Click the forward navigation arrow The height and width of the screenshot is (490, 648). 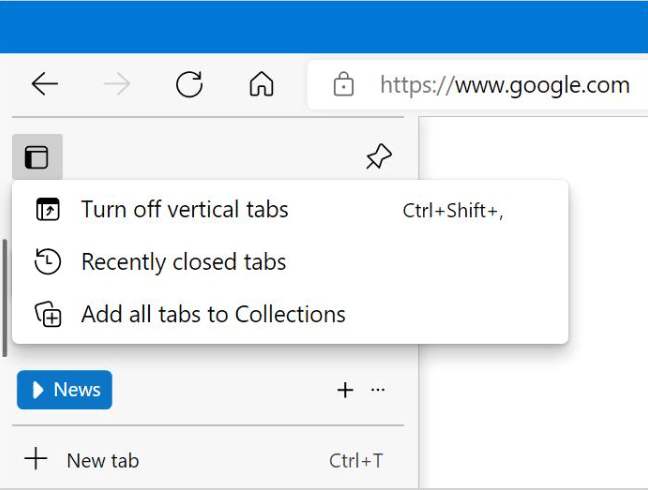tap(117, 84)
